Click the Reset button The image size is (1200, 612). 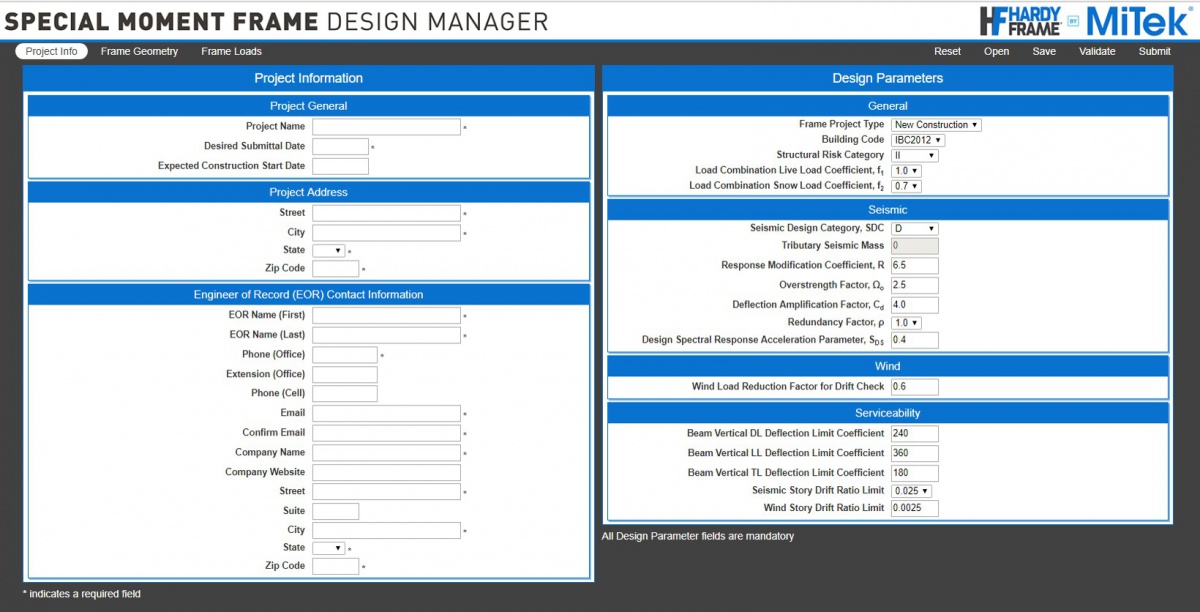coord(947,51)
